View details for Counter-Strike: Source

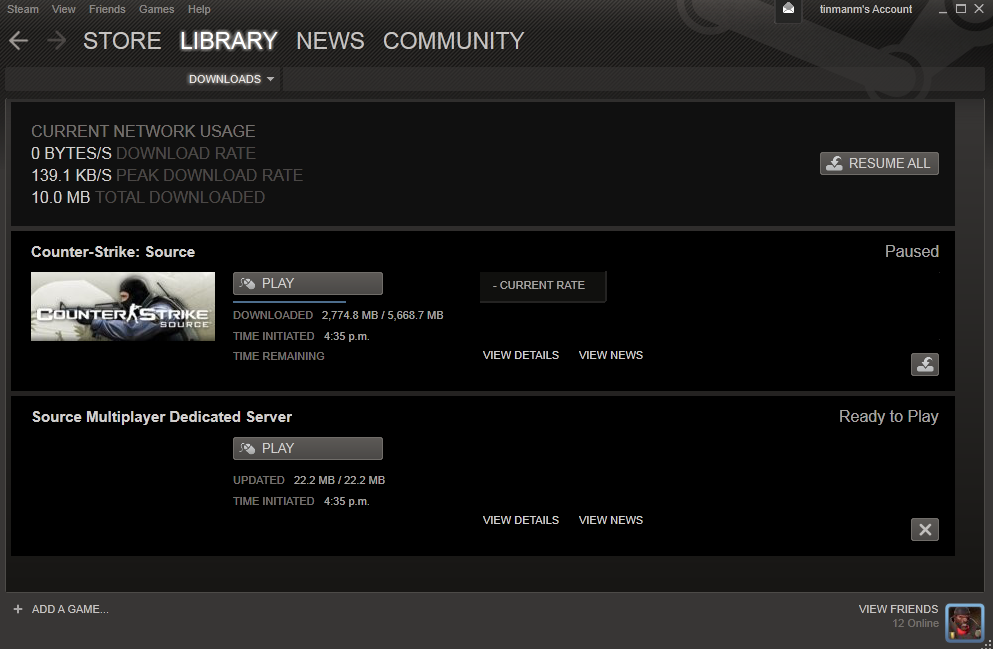coord(521,355)
